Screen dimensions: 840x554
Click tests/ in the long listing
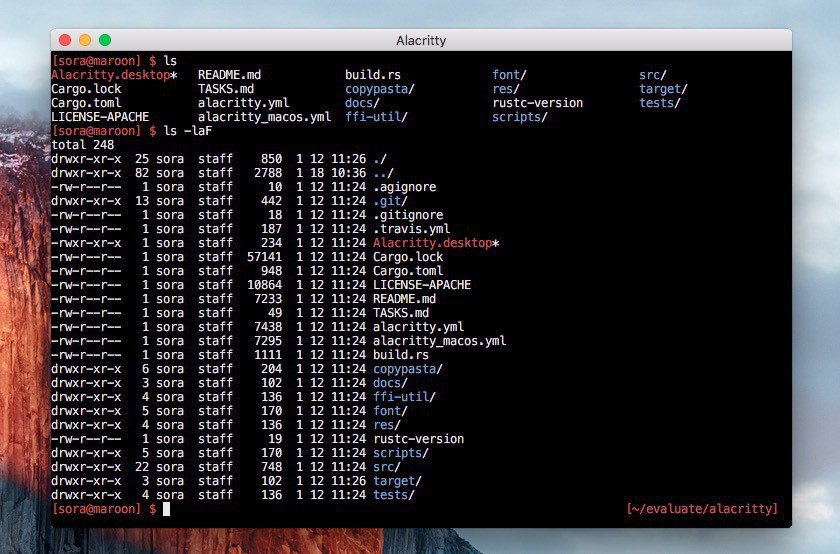coord(394,495)
